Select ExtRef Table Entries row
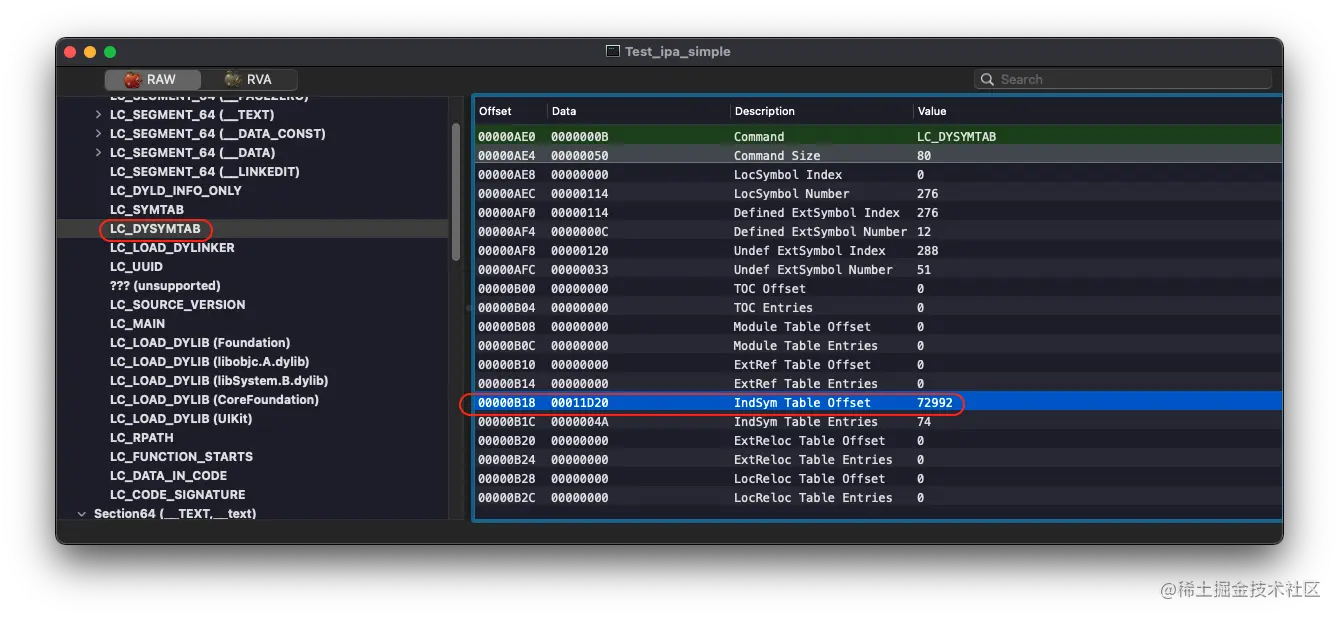1339x618 pixels. [x=878, y=383]
